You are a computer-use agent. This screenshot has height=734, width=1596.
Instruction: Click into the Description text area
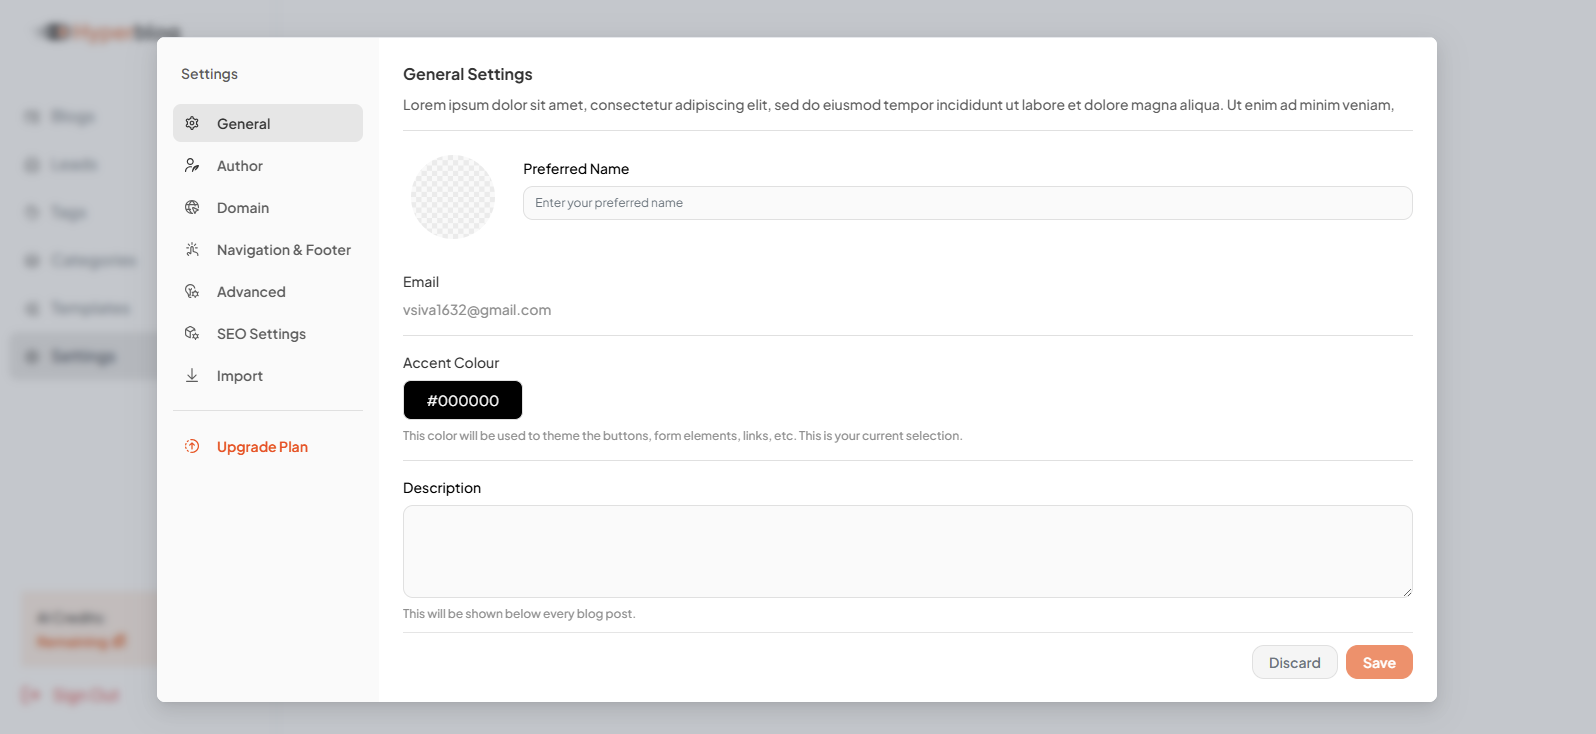click(908, 551)
